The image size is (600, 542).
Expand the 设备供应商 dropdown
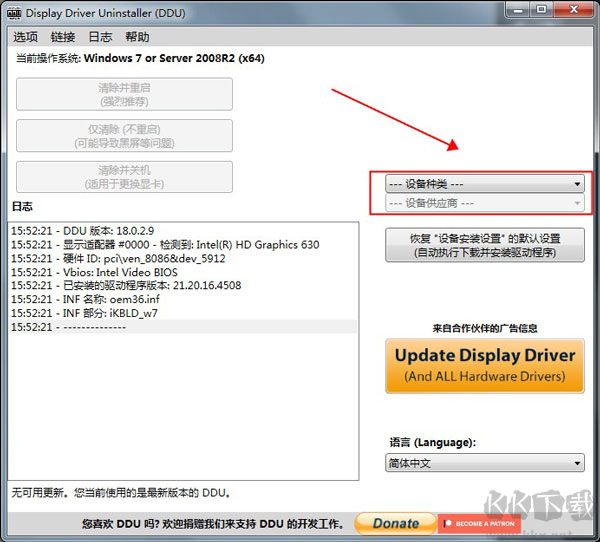(x=485, y=203)
